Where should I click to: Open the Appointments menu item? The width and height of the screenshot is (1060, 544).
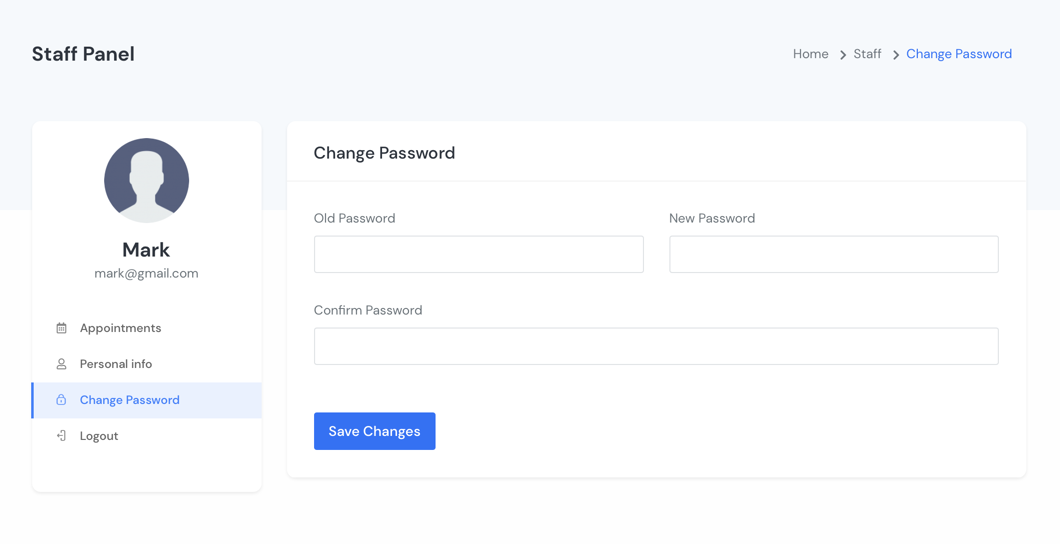[147, 328]
